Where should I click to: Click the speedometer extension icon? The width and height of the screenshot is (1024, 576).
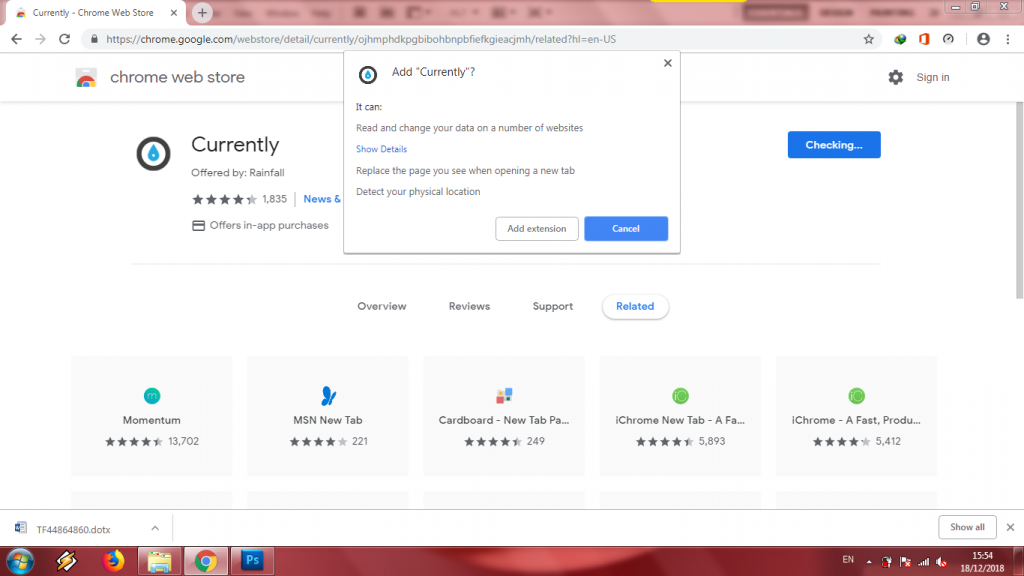pos(948,39)
